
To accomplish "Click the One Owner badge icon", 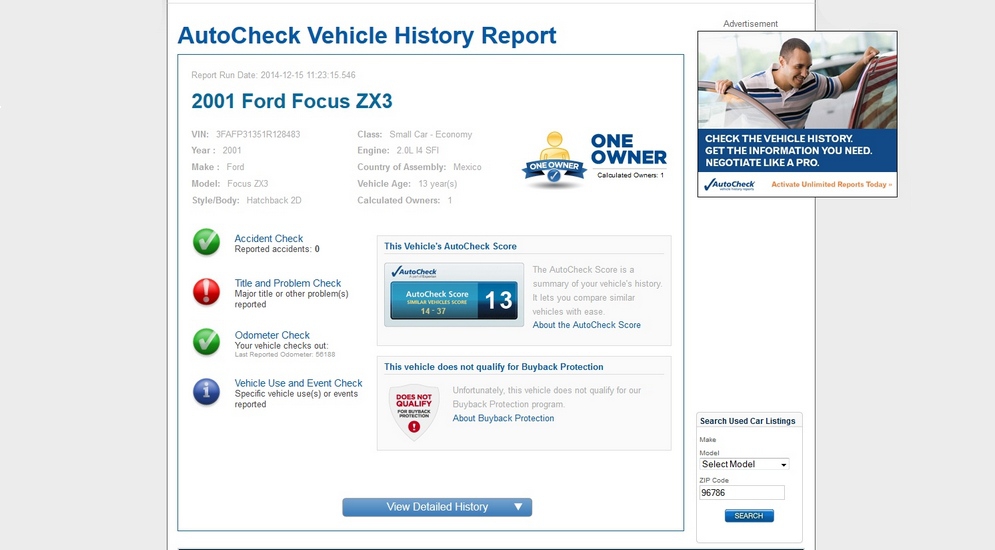I will click(x=554, y=160).
